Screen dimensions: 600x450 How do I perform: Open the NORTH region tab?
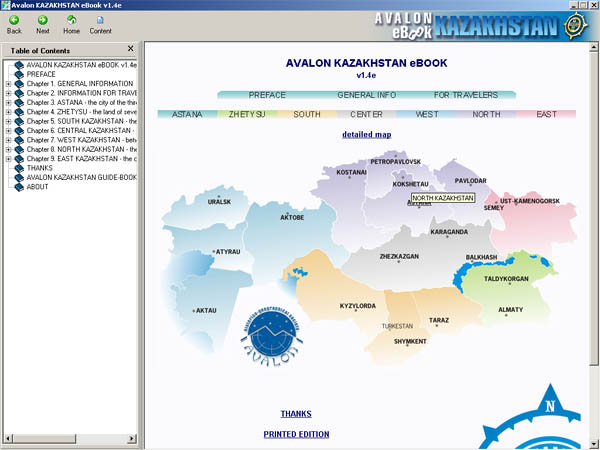(486, 114)
